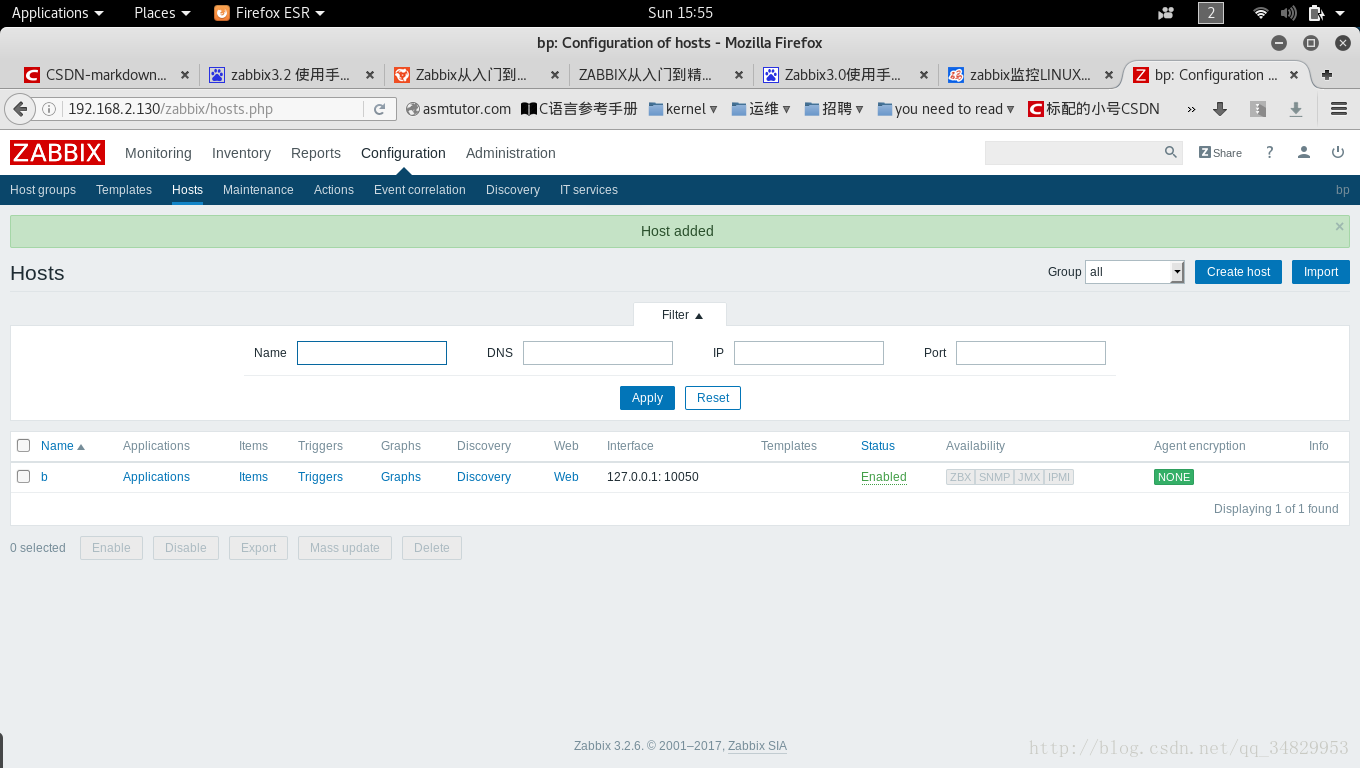Open the Group dropdown
1360x768 pixels.
1134,272
